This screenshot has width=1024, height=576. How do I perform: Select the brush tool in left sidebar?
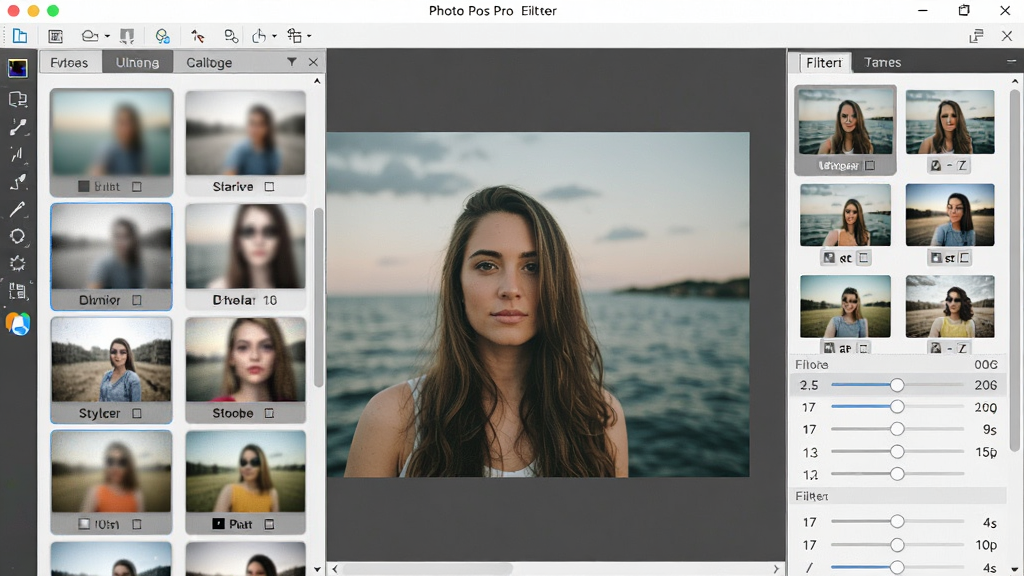pos(18,209)
